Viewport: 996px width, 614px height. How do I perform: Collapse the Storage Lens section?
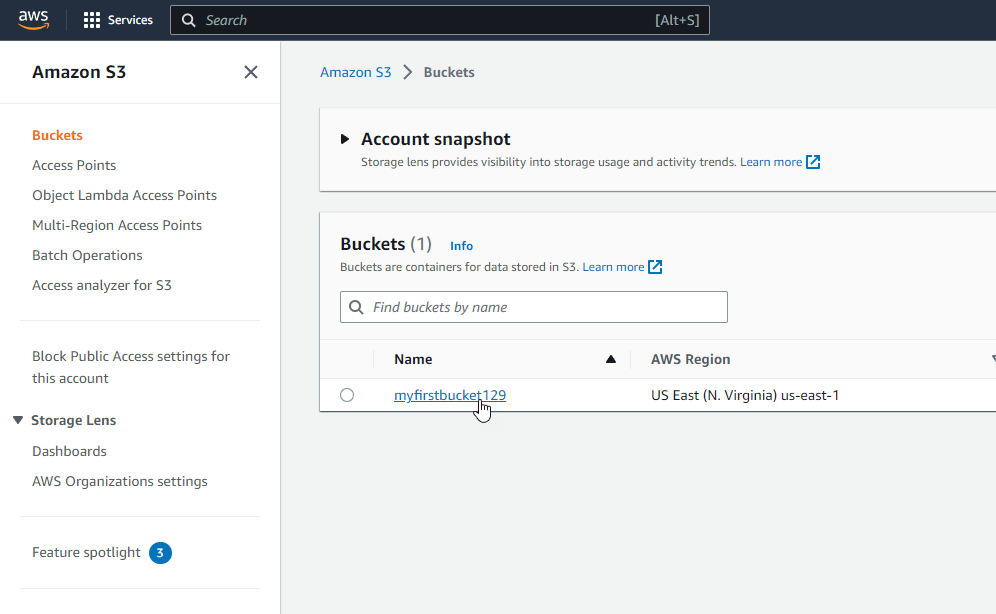pos(18,420)
